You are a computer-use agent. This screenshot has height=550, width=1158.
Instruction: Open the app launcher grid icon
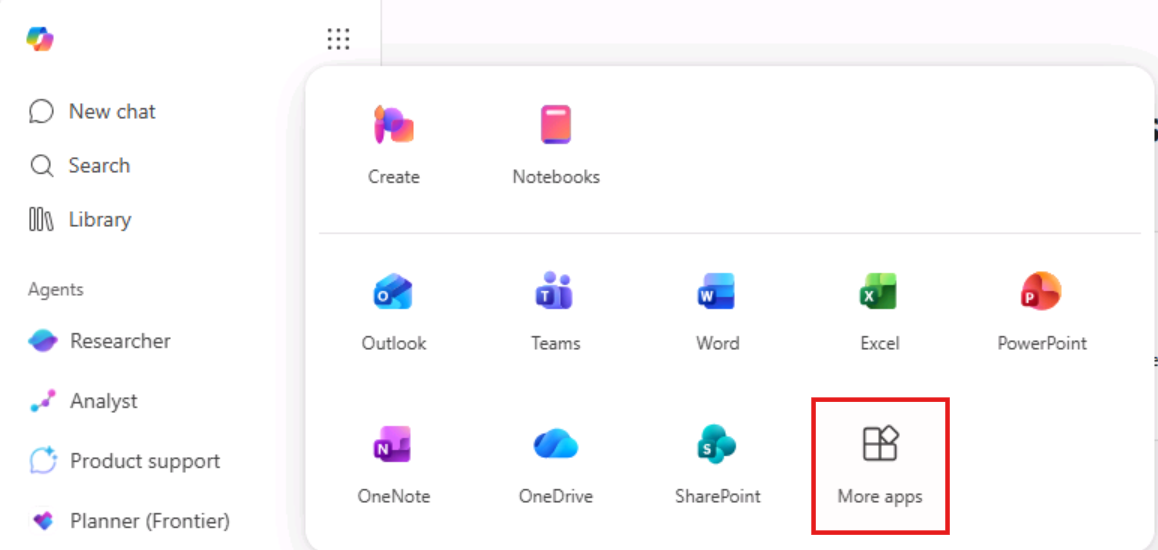[x=338, y=38]
